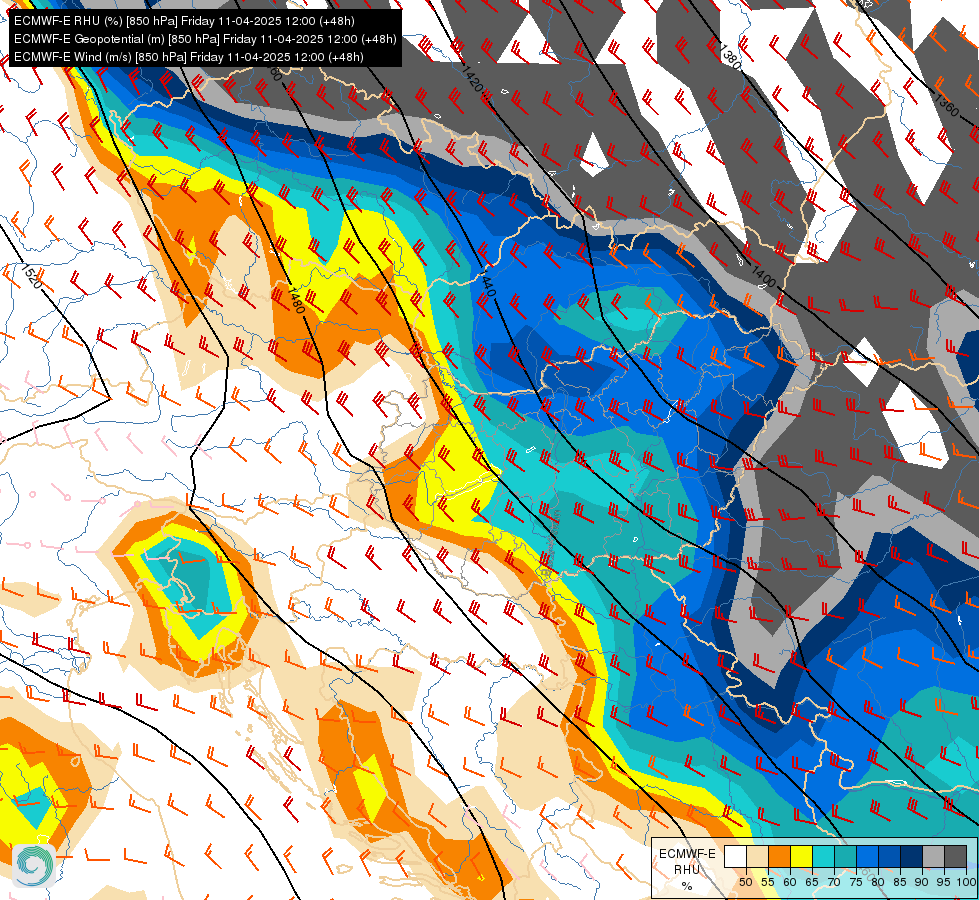Click the legend value '75'
The width and height of the screenshot is (979, 900).
[x=855, y=882]
